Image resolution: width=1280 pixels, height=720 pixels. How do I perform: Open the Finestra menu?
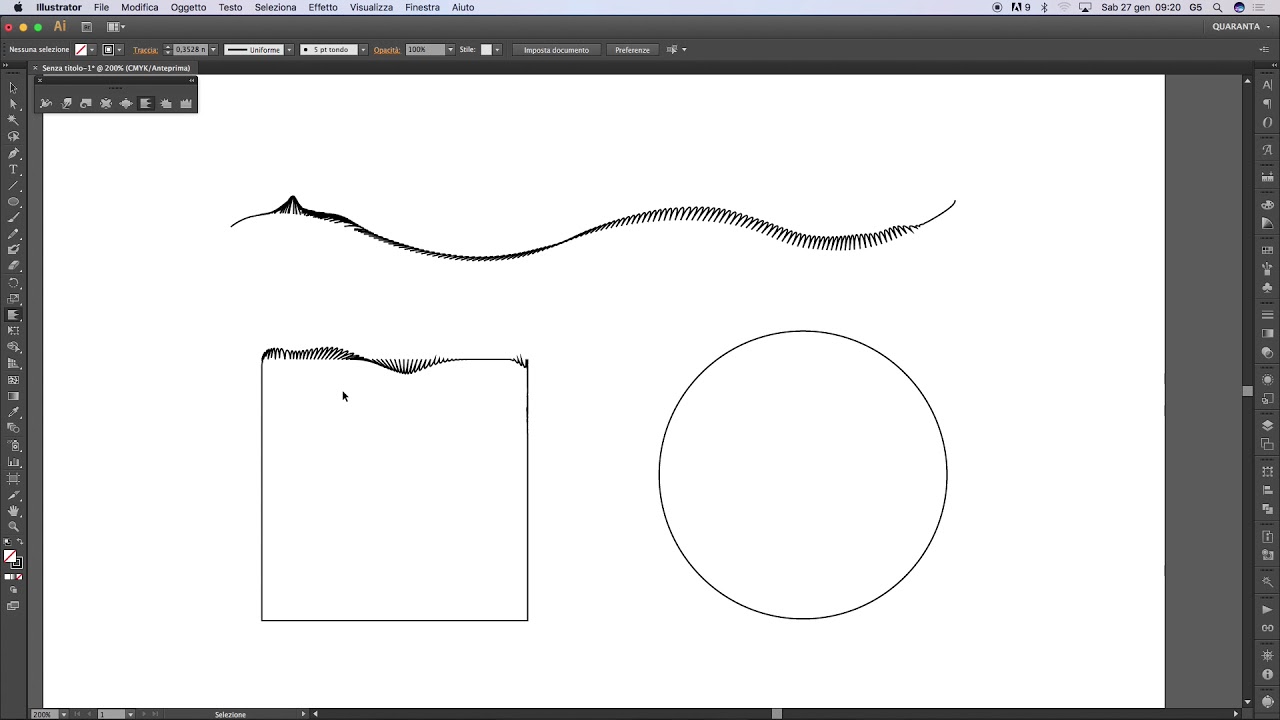[422, 7]
